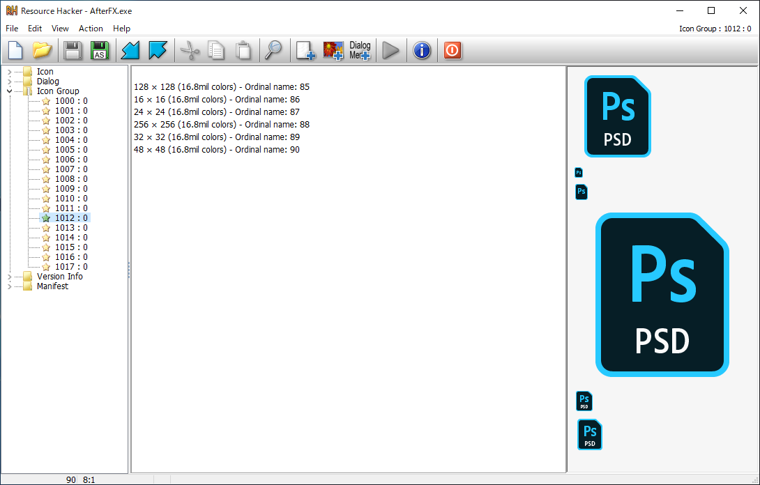
Task: Minimize the Resource Hacker window
Action: pyautogui.click(x=680, y=10)
